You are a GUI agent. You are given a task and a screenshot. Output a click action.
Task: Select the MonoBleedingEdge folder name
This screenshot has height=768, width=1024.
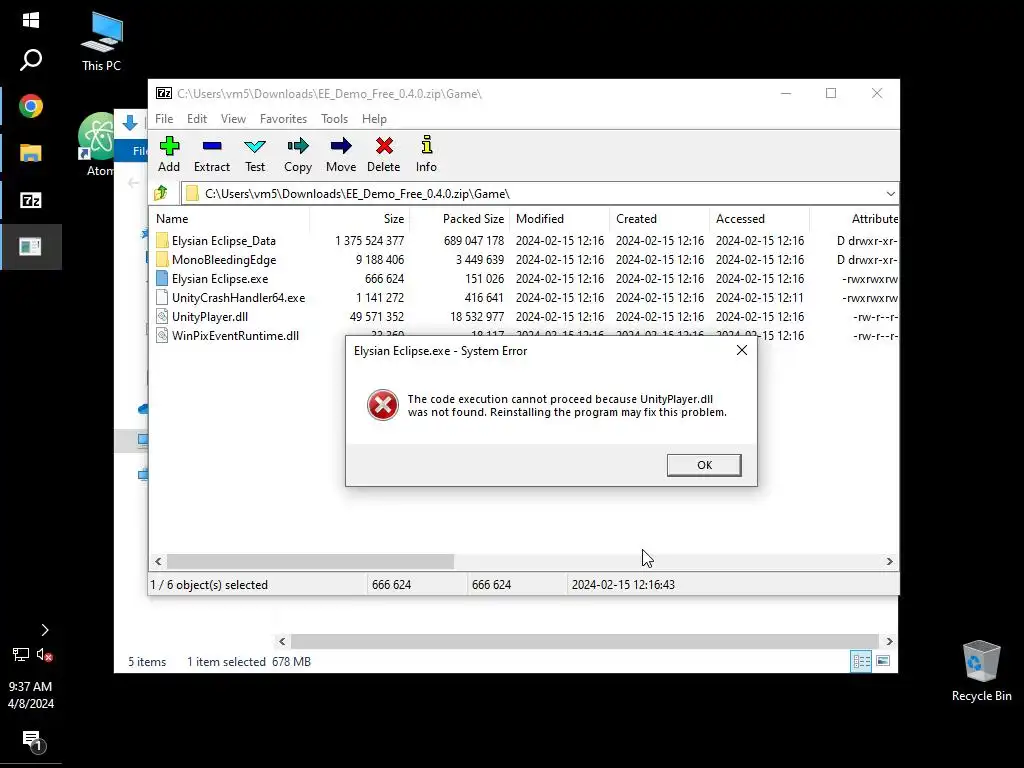(224, 259)
